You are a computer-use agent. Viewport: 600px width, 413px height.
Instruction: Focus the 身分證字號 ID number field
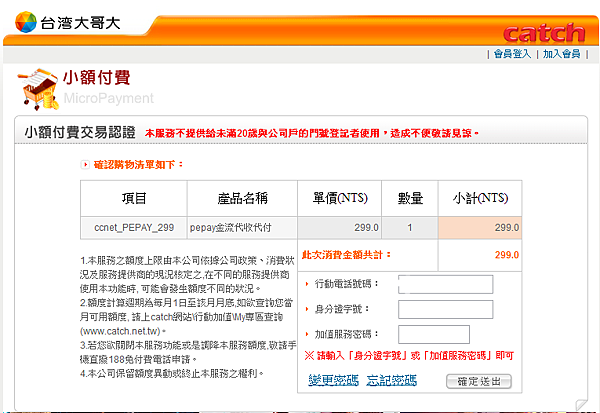[445, 309]
